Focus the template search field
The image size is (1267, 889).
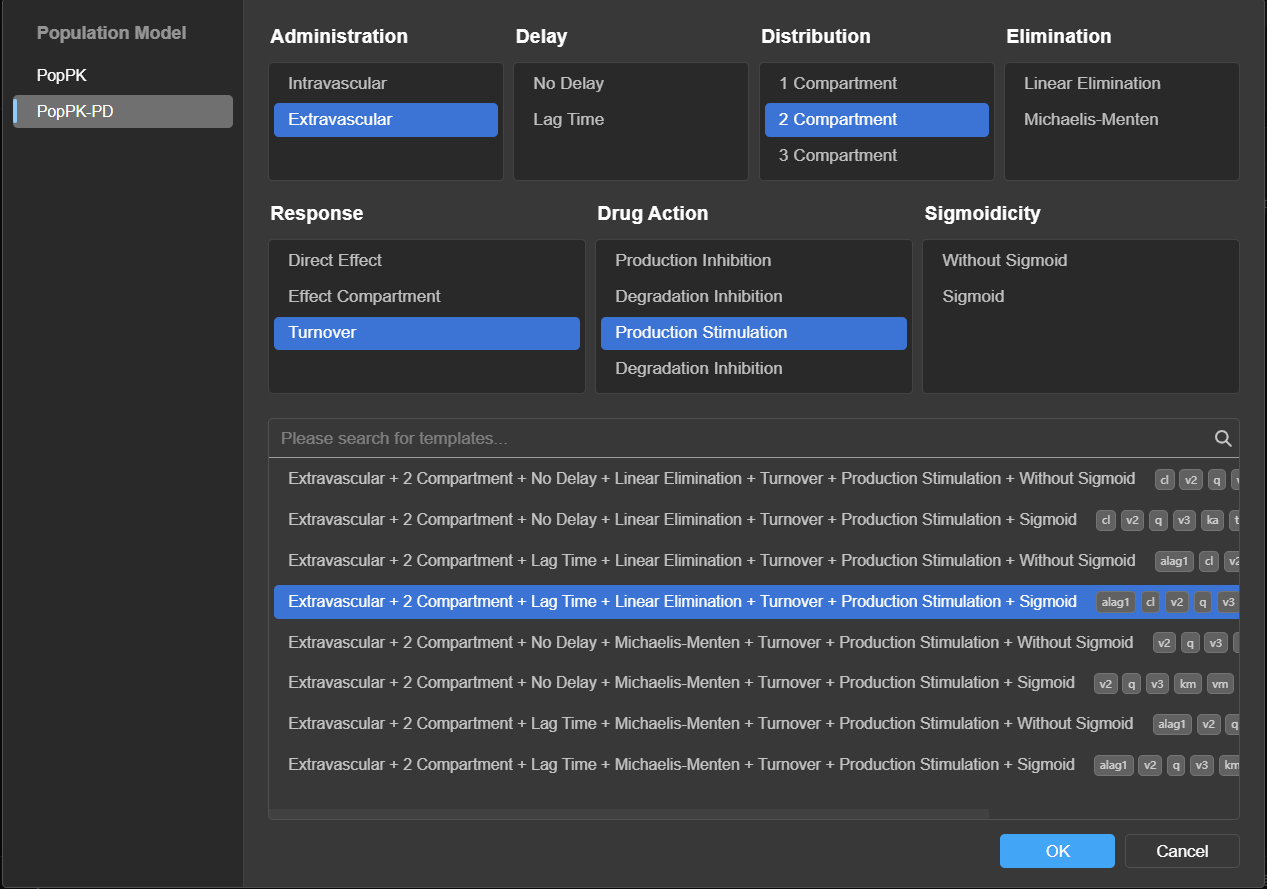(x=741, y=438)
